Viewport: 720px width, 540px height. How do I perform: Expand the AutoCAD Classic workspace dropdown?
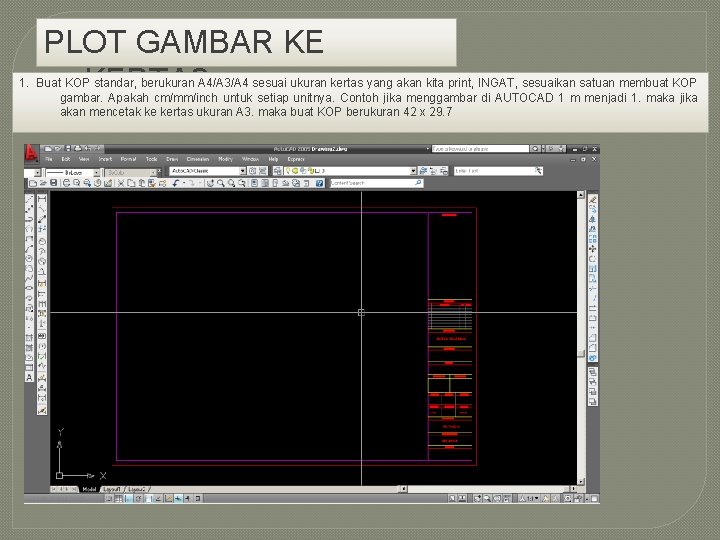point(243,171)
